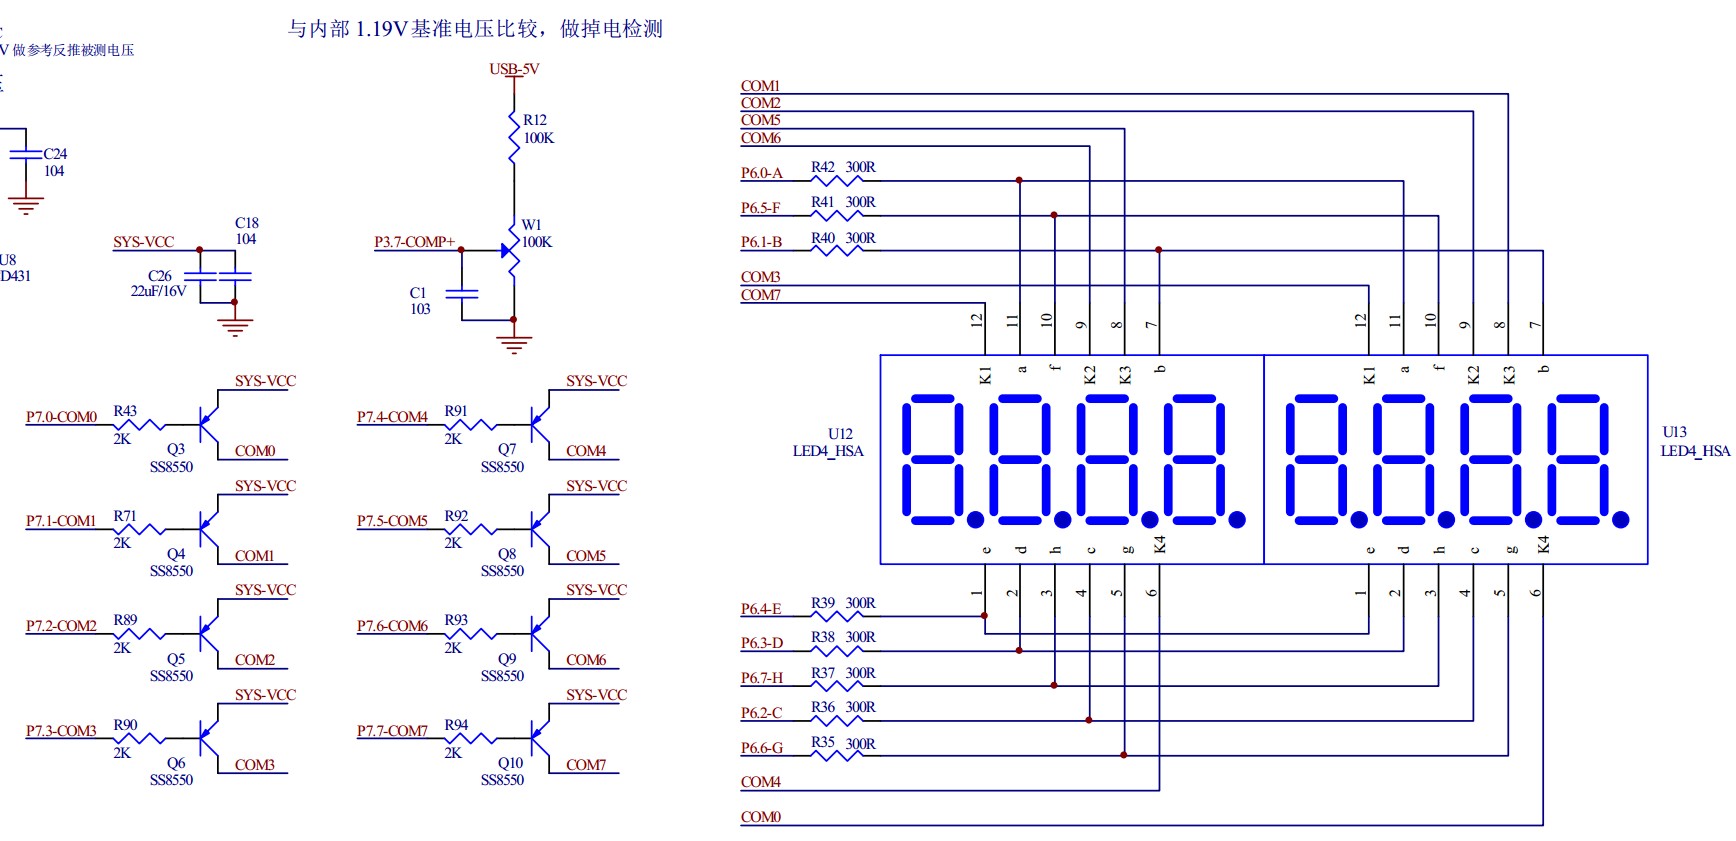Click the P7.0-COM0 net label
Image resolution: width=1736 pixels, height=841 pixels.
click(62, 417)
